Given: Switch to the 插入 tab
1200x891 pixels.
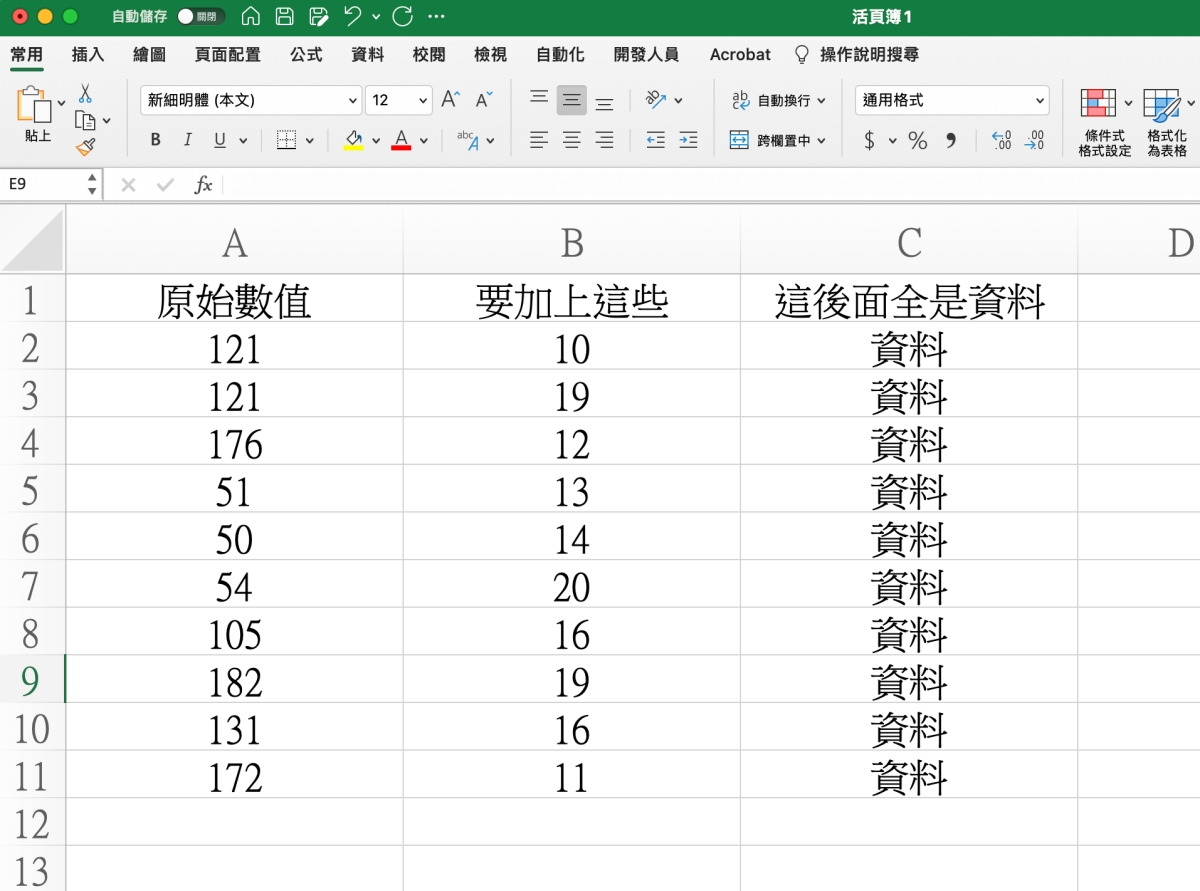Looking at the screenshot, I should 88,55.
